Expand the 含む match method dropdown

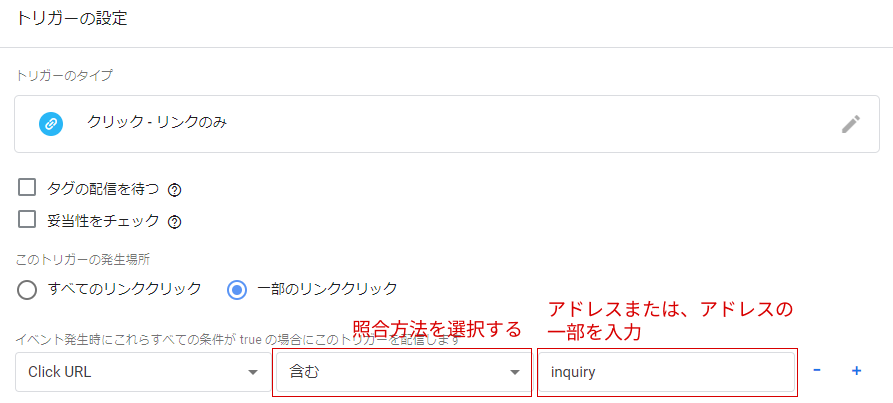pyautogui.click(x=402, y=372)
